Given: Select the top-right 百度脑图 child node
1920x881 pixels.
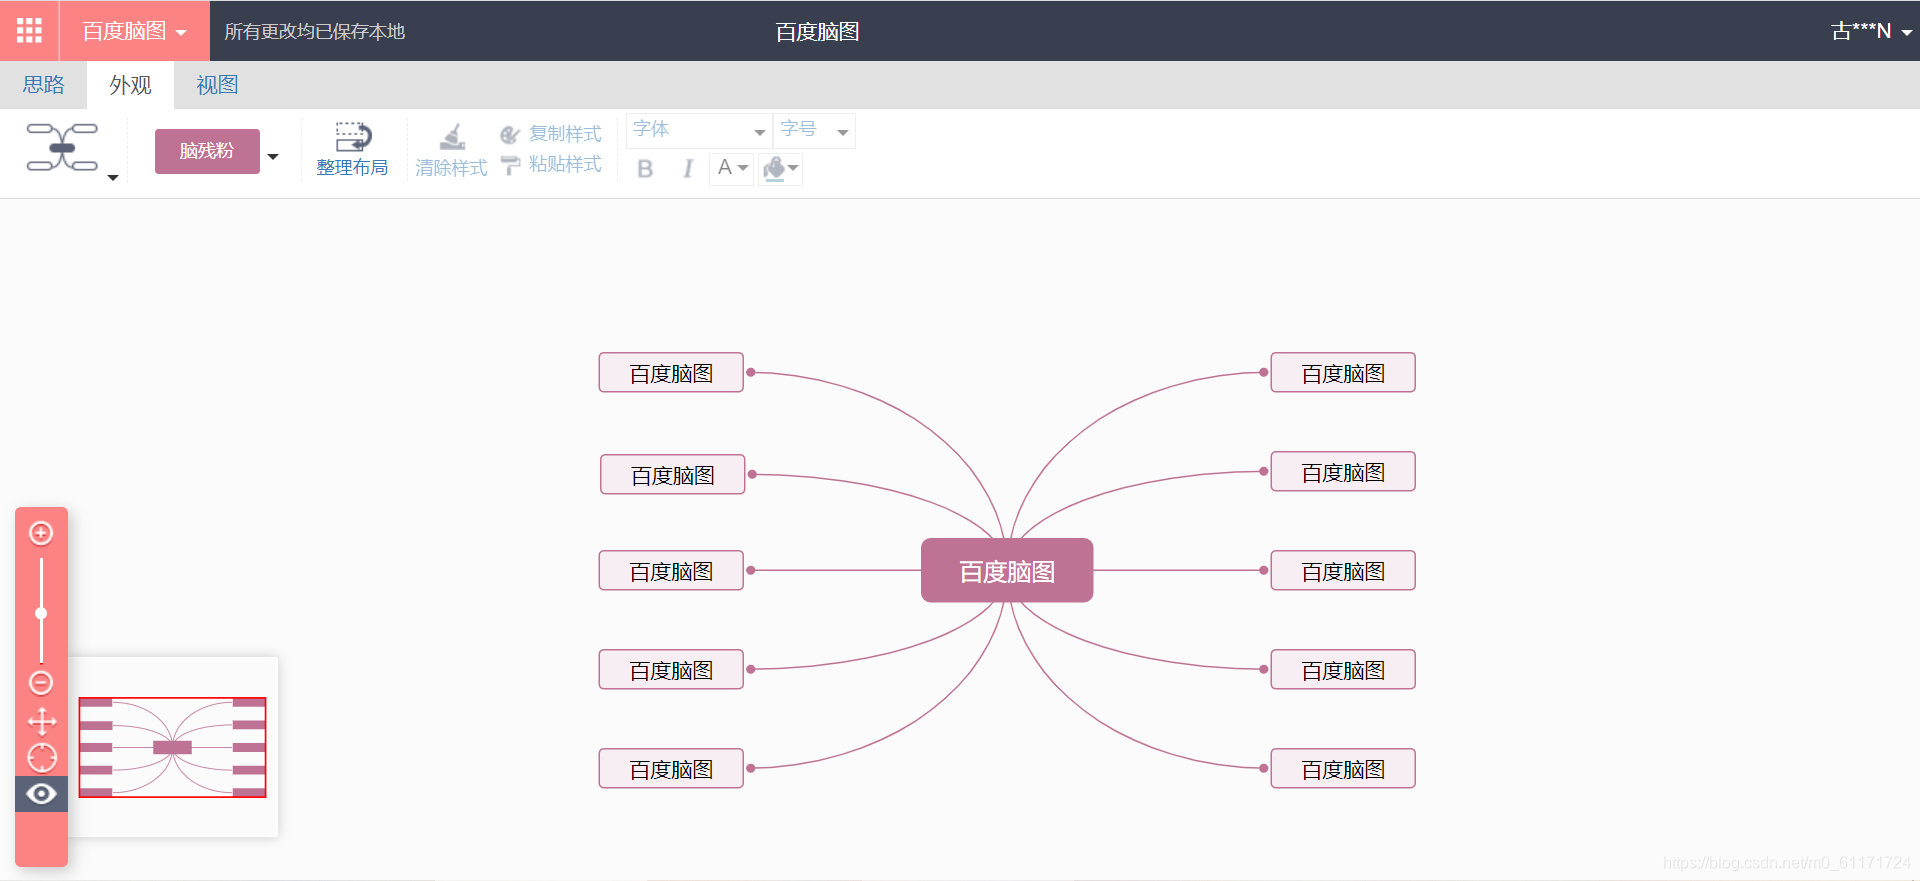Looking at the screenshot, I should coord(1343,373).
